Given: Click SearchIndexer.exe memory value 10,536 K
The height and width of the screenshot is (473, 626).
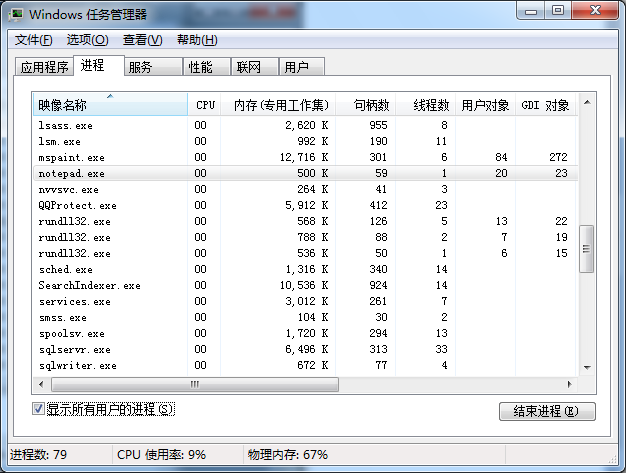Looking at the screenshot, I should tap(304, 285).
